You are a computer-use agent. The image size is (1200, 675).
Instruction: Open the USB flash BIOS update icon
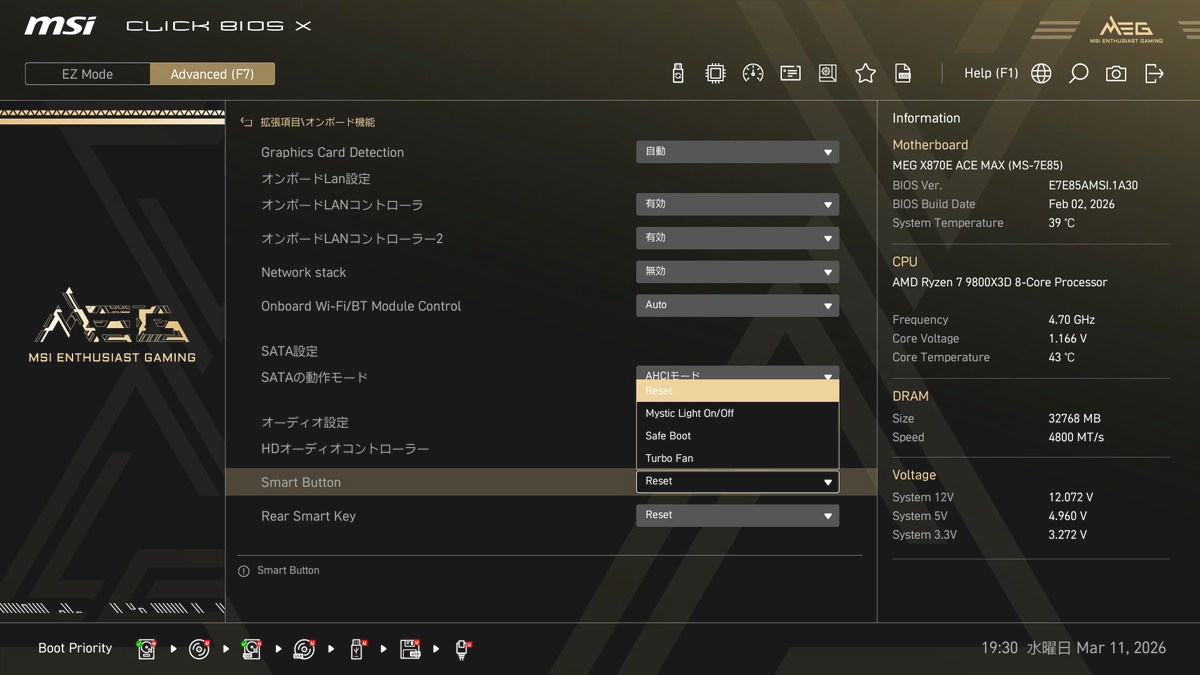(678, 73)
